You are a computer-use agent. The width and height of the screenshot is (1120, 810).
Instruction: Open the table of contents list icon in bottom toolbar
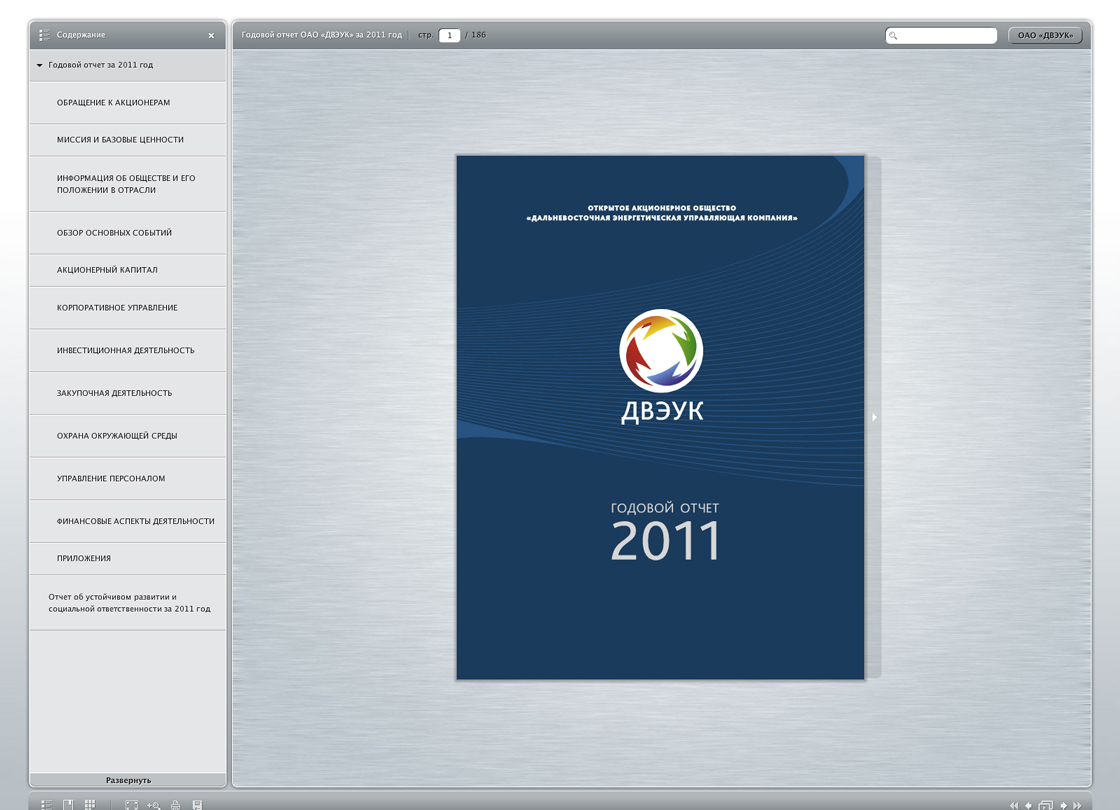tap(46, 805)
